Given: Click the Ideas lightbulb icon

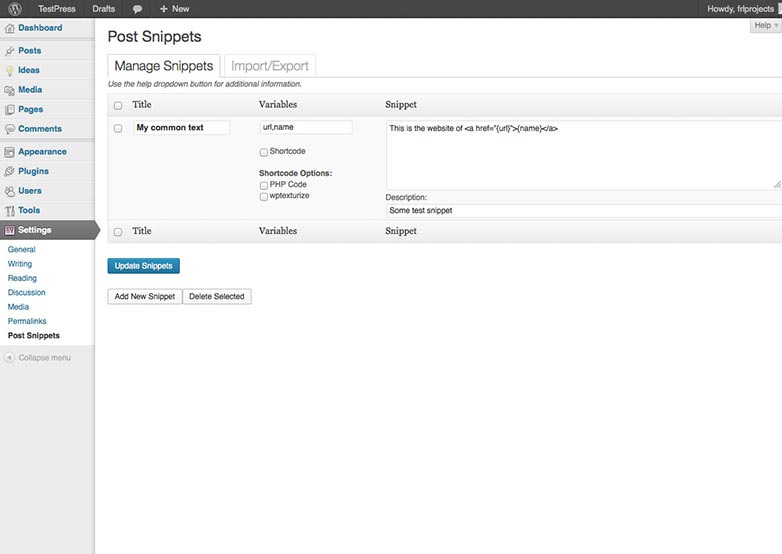Looking at the screenshot, I should (x=9, y=70).
